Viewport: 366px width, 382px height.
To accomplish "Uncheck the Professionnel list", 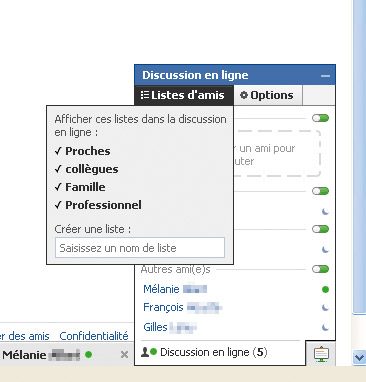I will (98, 205).
